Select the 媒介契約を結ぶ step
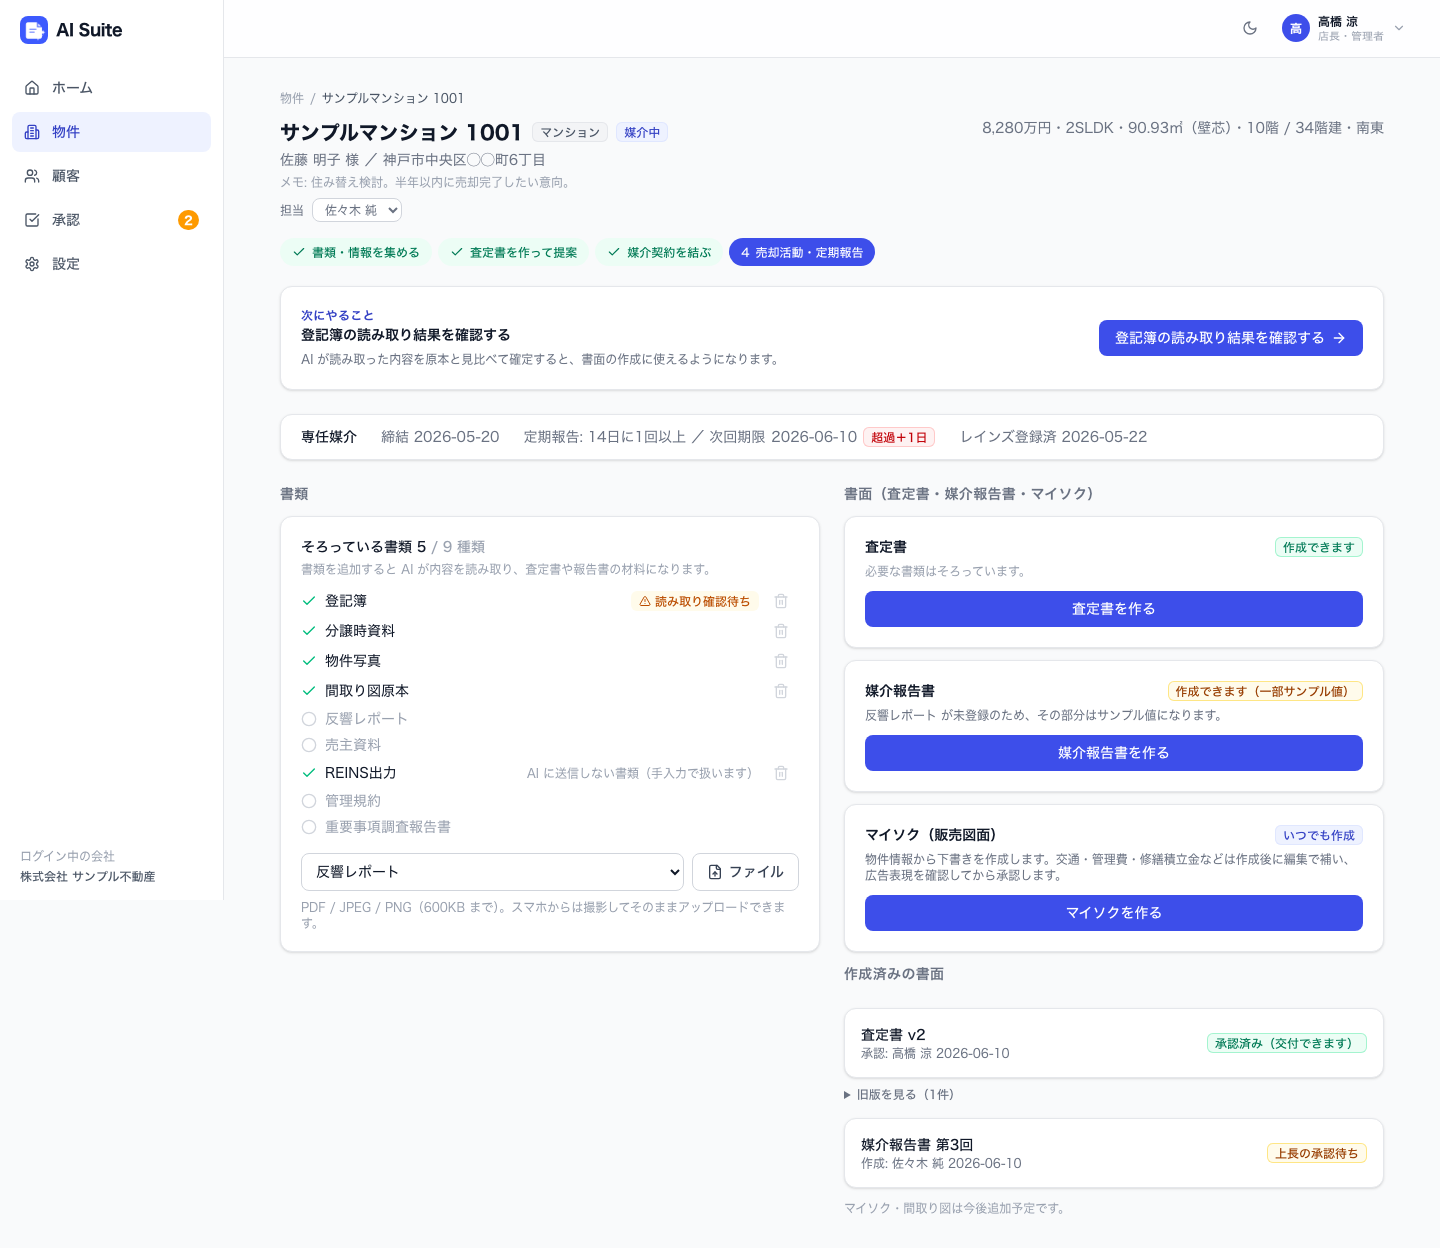1440x1248 pixels. point(660,252)
